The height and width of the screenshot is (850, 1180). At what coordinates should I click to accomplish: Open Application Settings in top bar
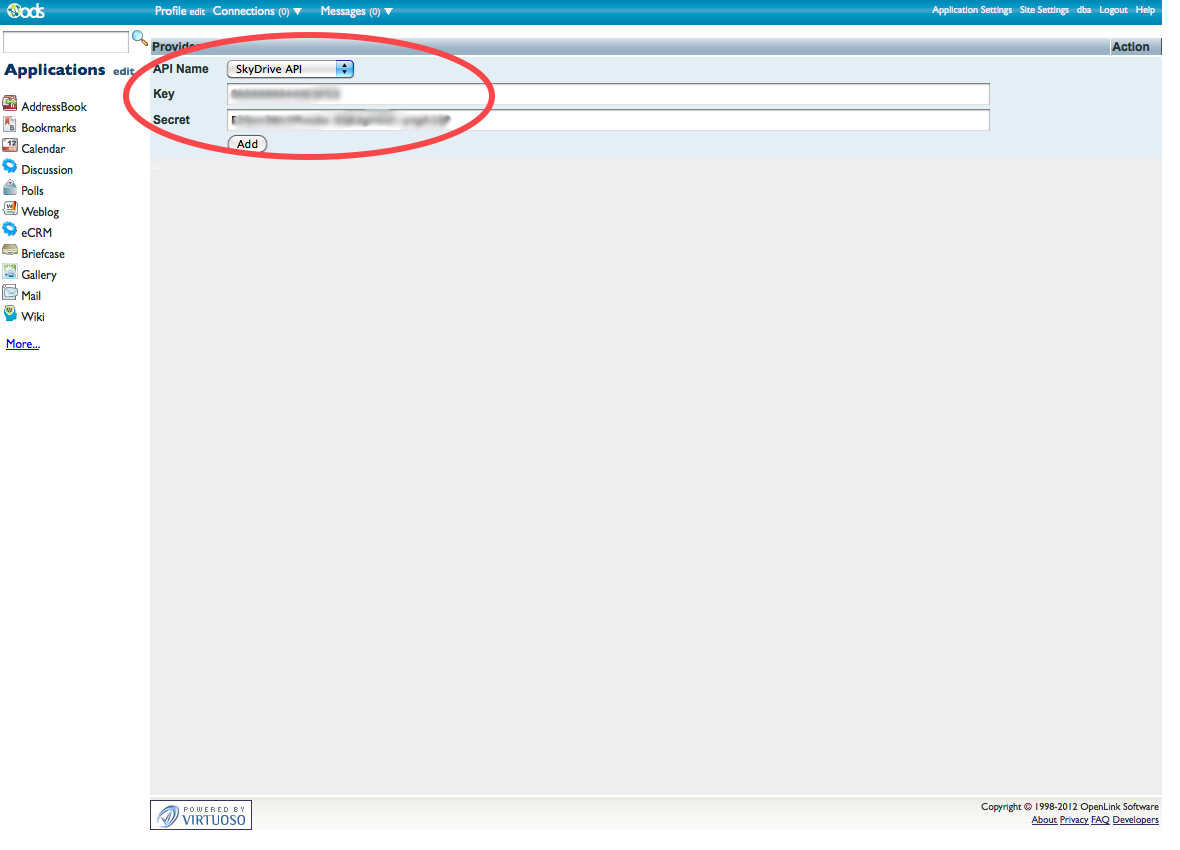tap(972, 10)
